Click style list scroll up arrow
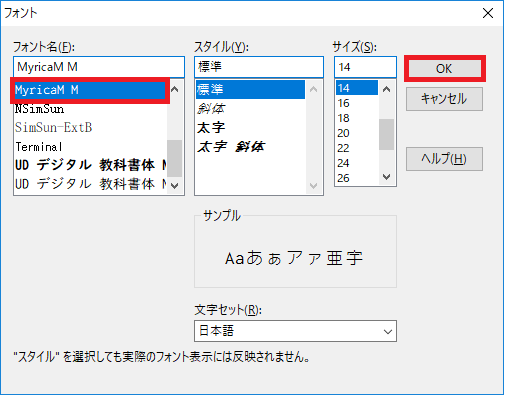 click(x=314, y=89)
